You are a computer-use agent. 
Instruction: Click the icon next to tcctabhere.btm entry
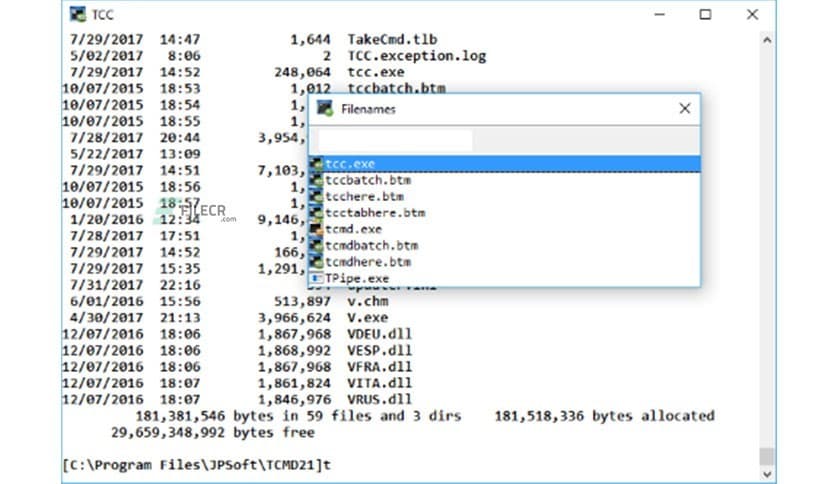[x=317, y=213]
